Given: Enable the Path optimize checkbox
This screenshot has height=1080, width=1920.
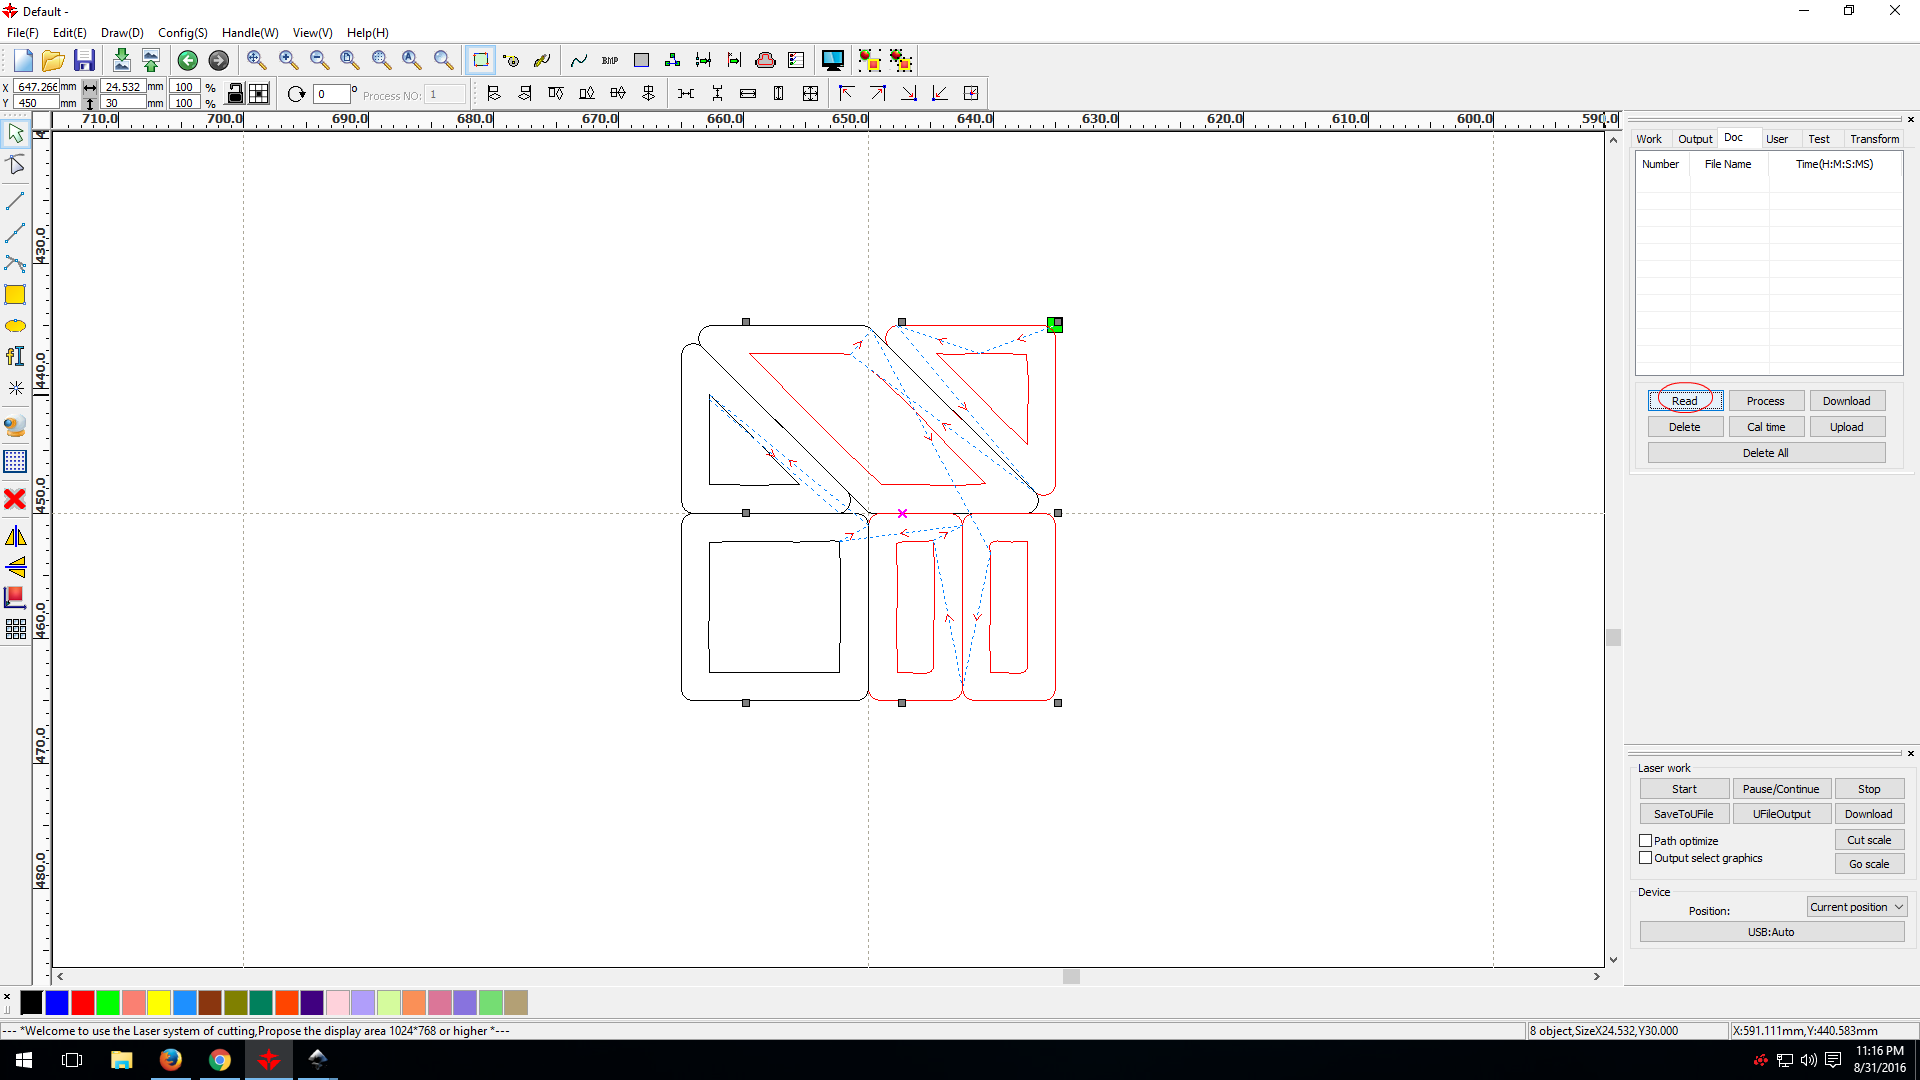Looking at the screenshot, I should click(1646, 841).
